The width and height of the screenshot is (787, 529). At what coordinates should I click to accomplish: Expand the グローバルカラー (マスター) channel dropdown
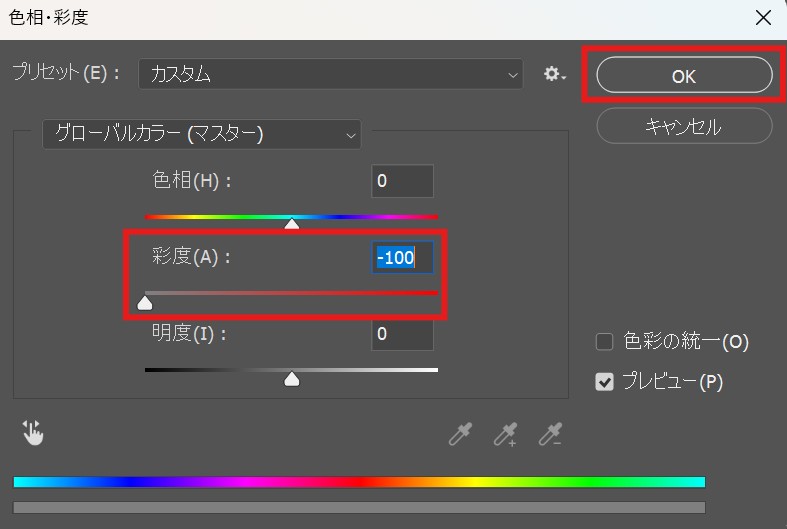[201, 134]
